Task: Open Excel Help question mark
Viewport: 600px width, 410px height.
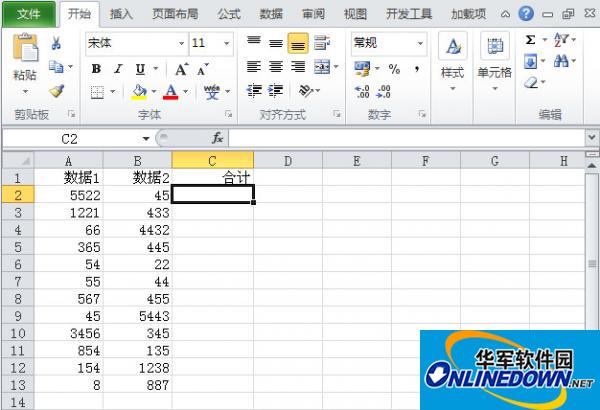Action: coord(526,14)
